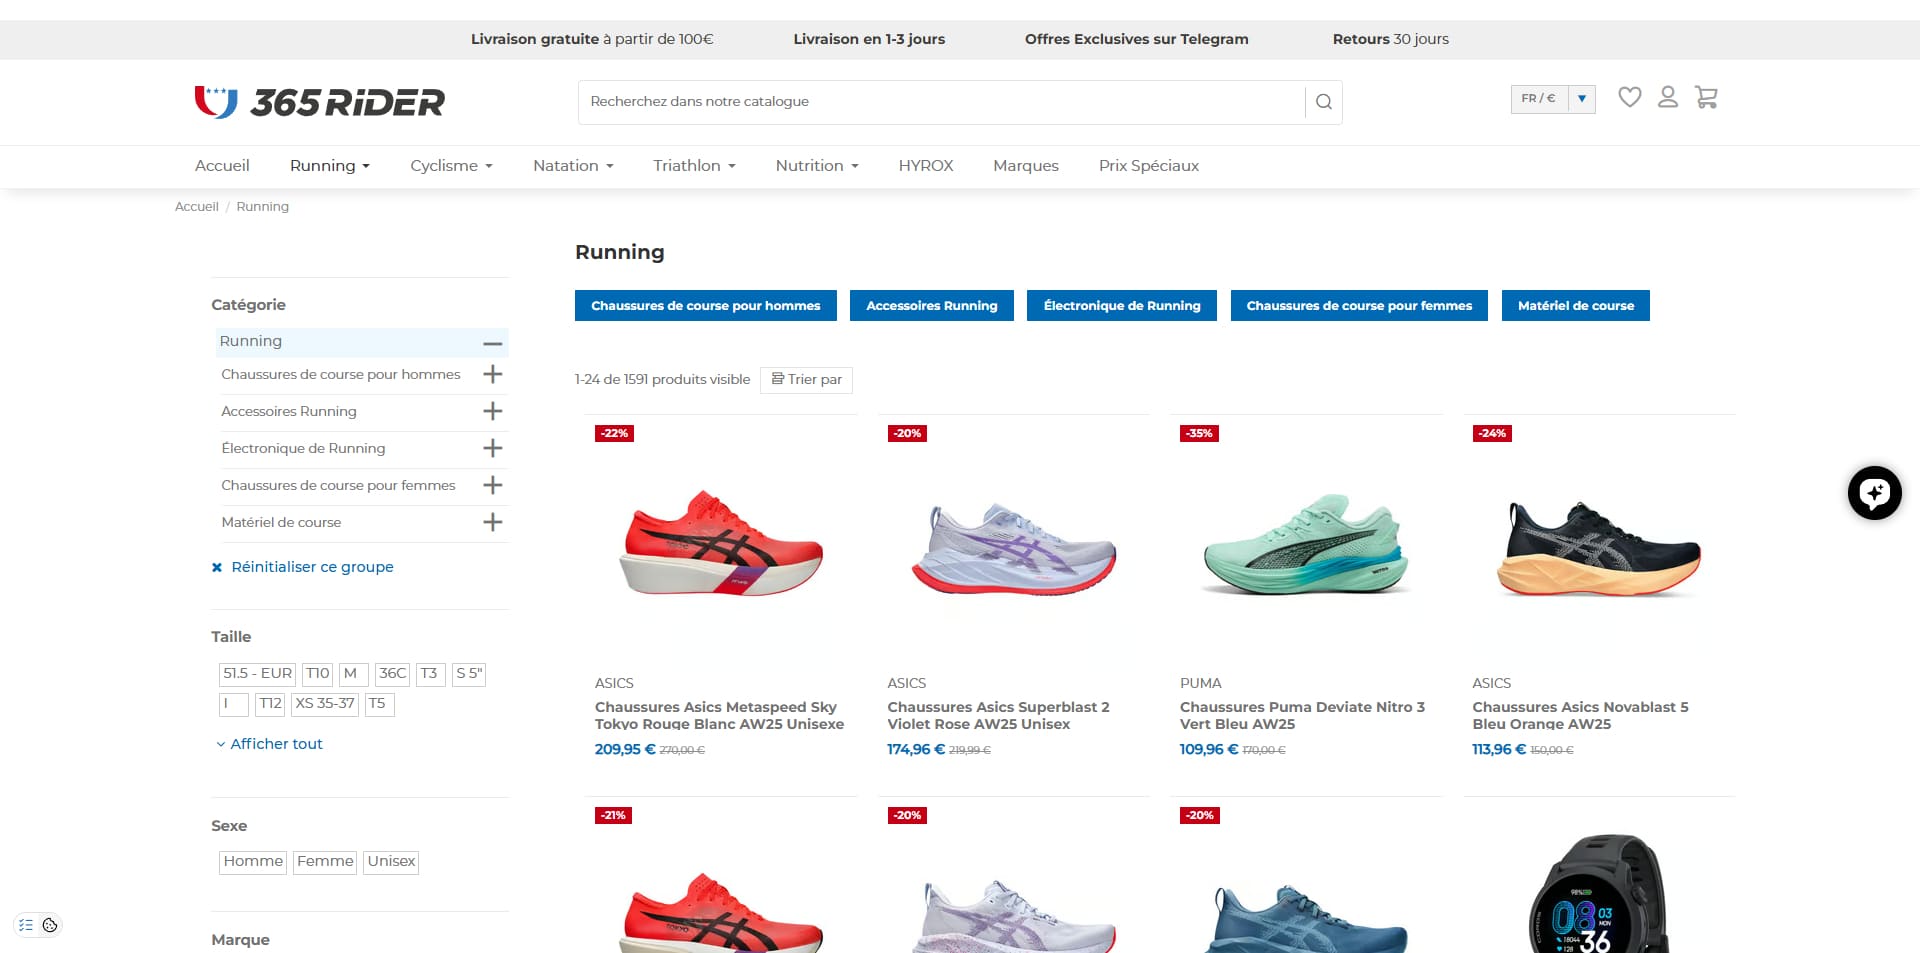This screenshot has height=953, width=1920.
Task: Click the 365 Rider logo
Action: coord(319,102)
